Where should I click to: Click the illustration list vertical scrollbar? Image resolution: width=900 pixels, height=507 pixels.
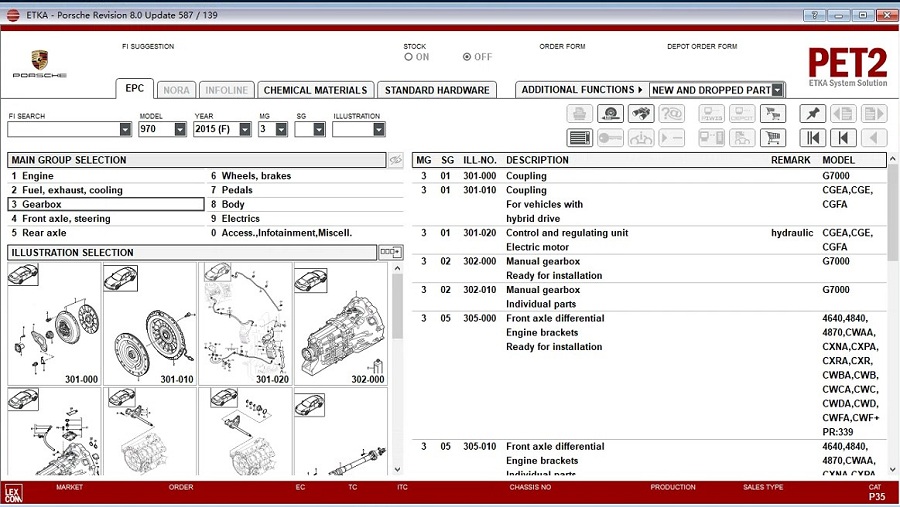point(397,367)
